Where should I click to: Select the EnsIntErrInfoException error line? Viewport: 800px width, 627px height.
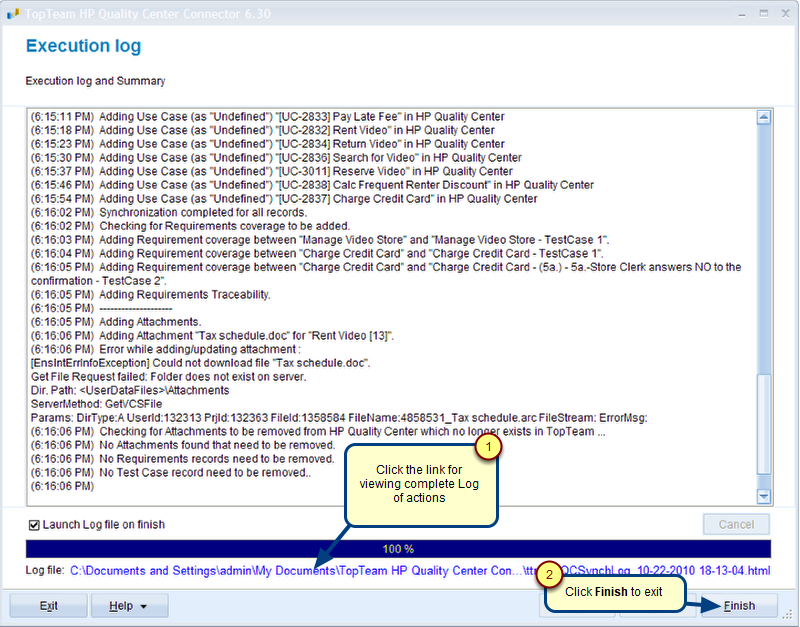[200, 363]
